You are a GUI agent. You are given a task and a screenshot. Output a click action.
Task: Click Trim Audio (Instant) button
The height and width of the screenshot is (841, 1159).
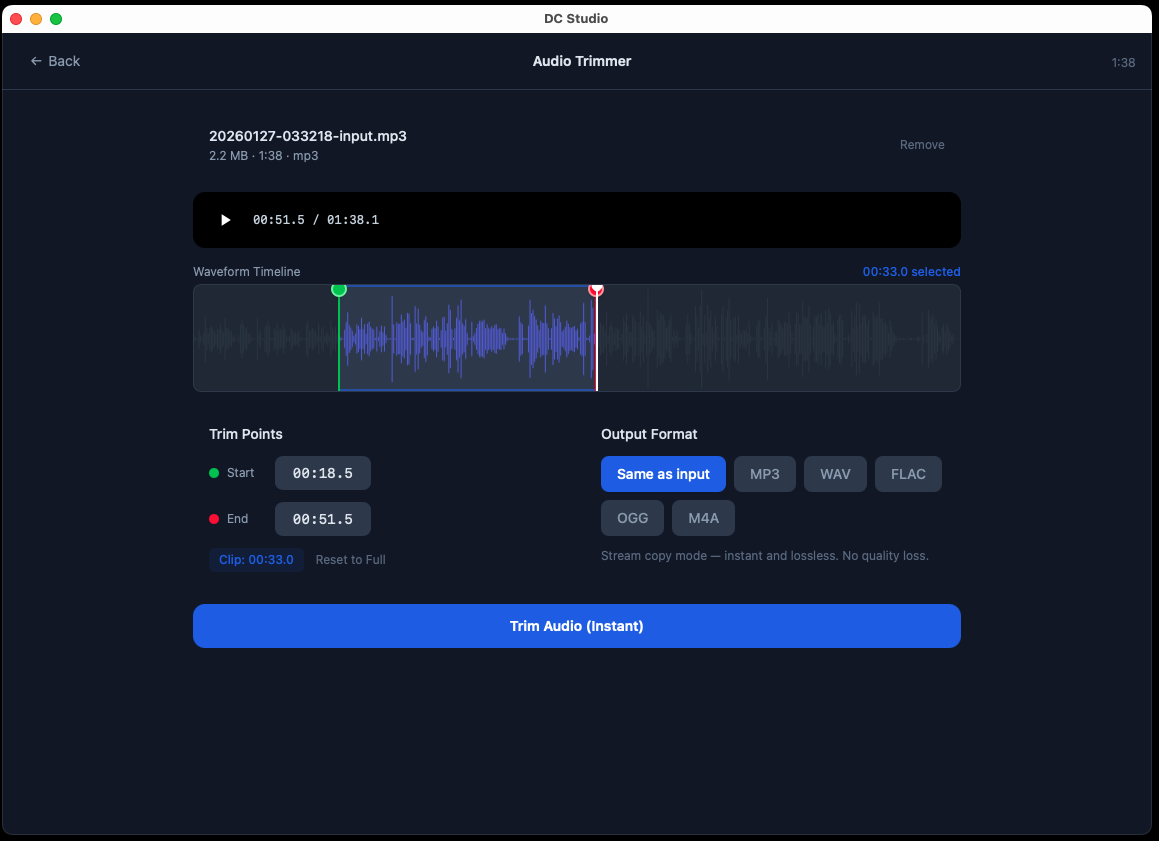pyautogui.click(x=577, y=625)
